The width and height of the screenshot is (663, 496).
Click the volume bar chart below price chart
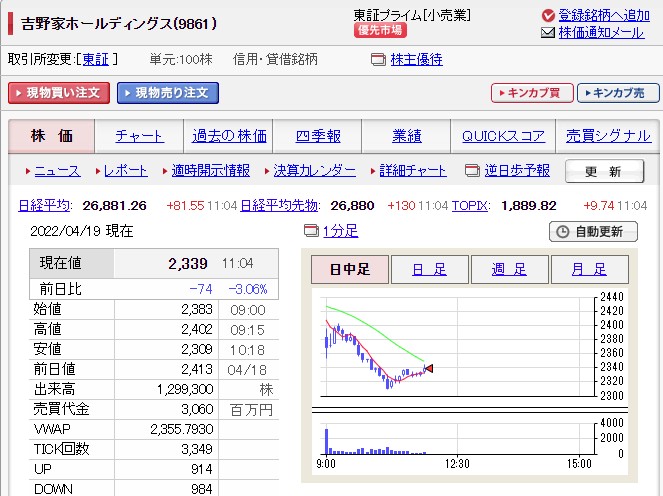pyautogui.click(x=458, y=439)
